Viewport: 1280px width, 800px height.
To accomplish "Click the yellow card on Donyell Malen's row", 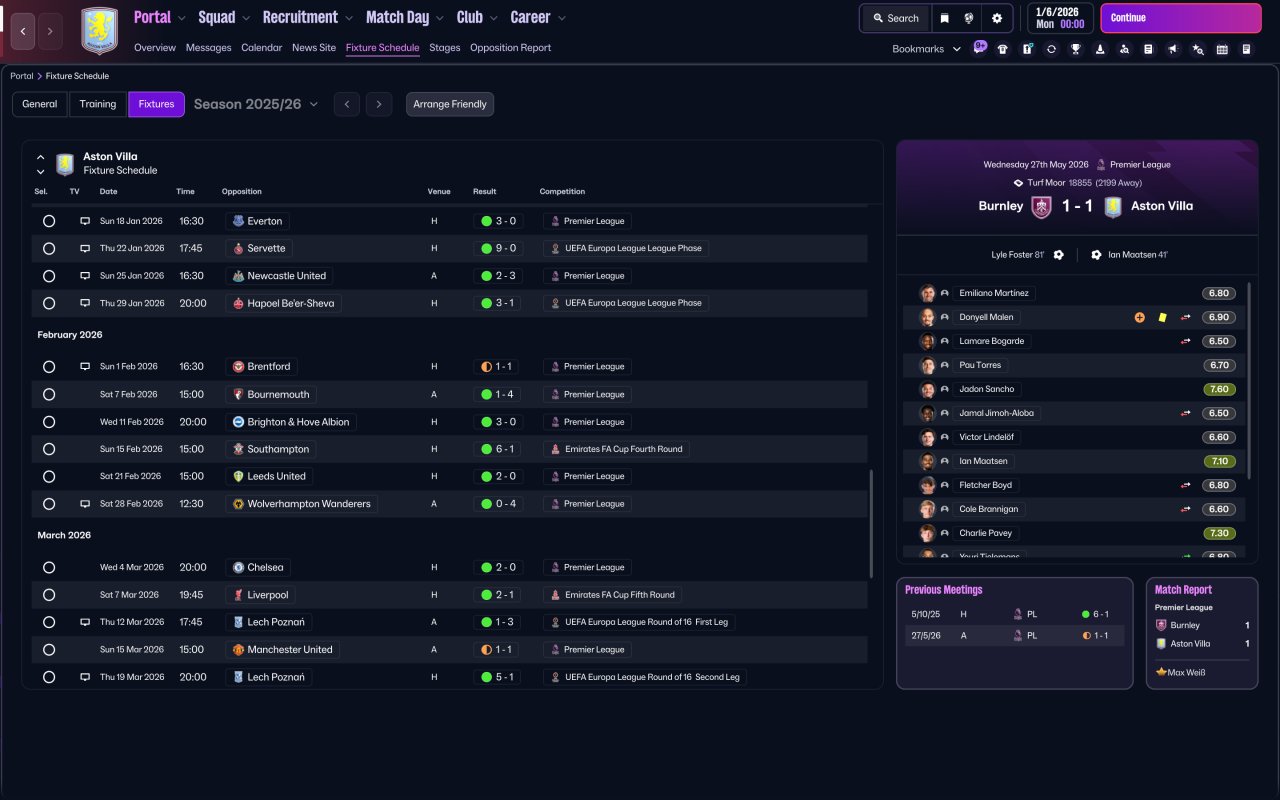I will pyautogui.click(x=1163, y=317).
